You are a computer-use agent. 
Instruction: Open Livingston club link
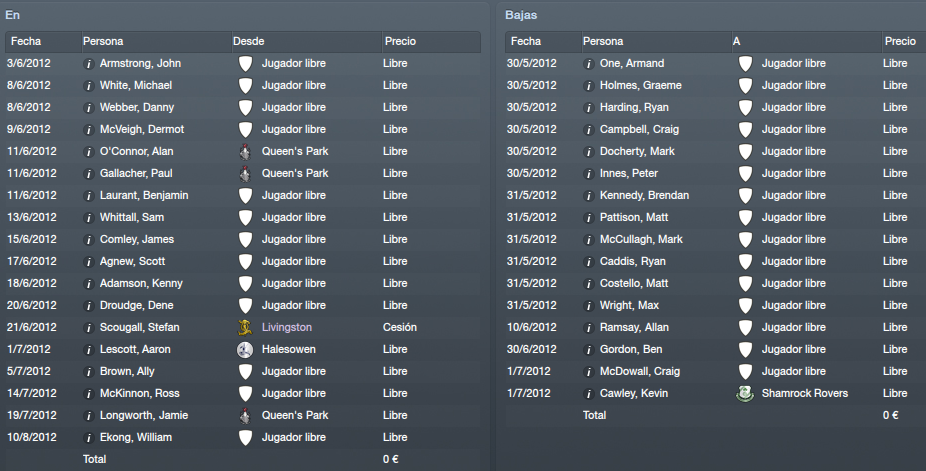point(286,327)
